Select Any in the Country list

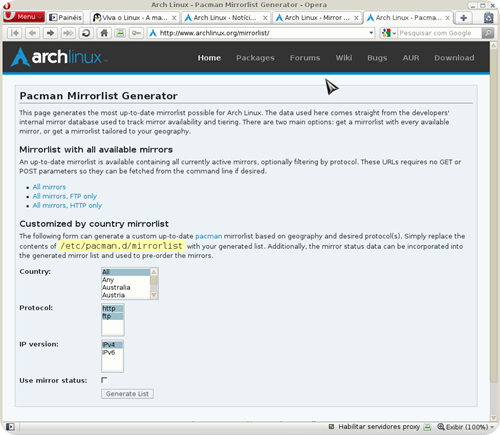[x=126, y=280]
